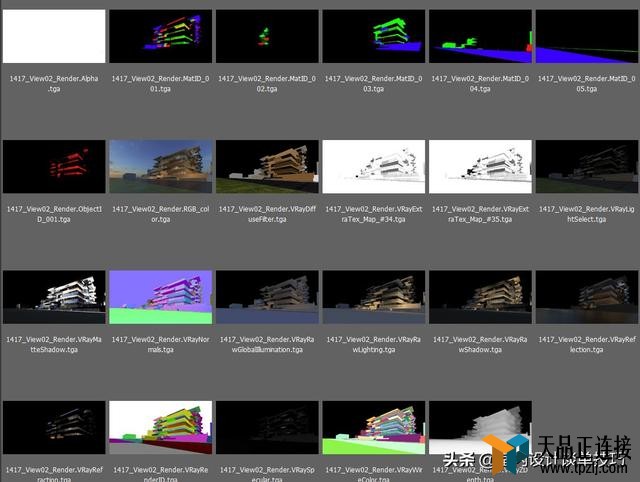
Task: Click the file name "1417_View02_Render.VRayRawShadow.tga"
Action: click(480, 344)
